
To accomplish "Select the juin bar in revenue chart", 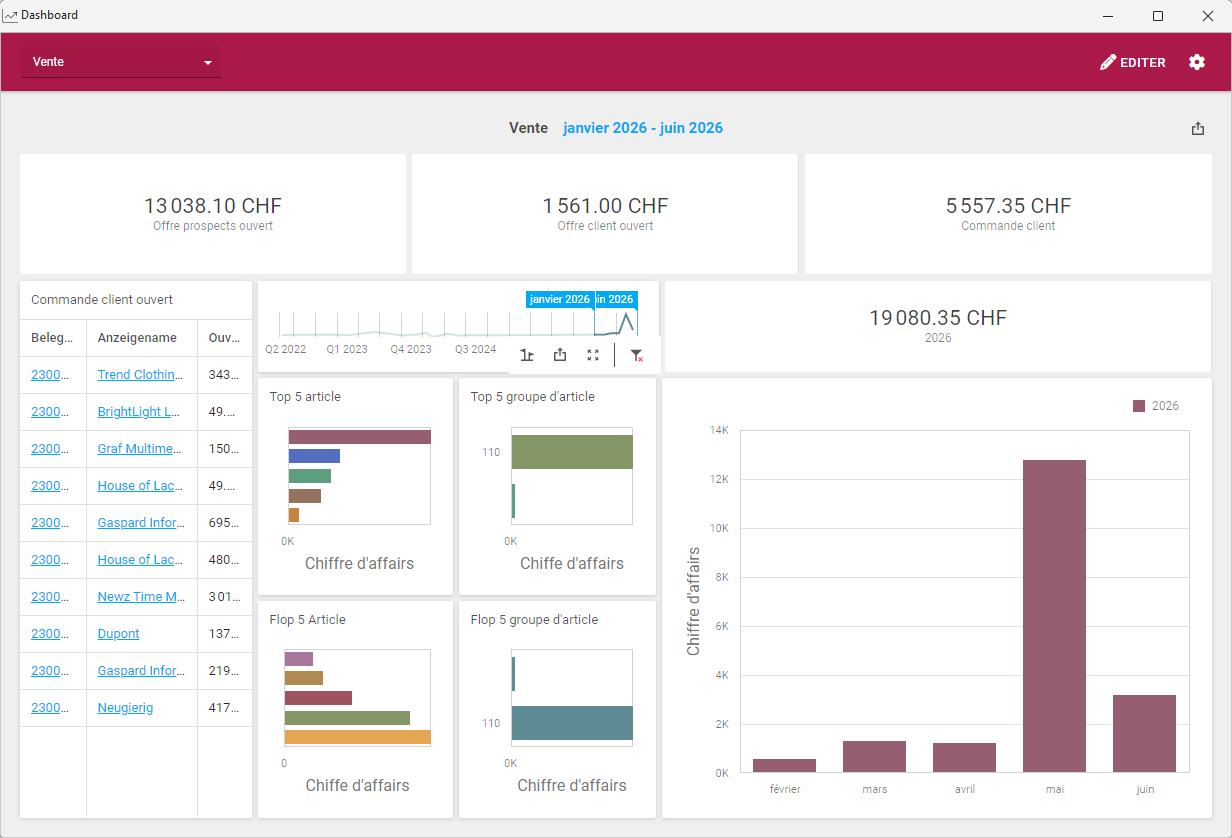I will (1144, 733).
